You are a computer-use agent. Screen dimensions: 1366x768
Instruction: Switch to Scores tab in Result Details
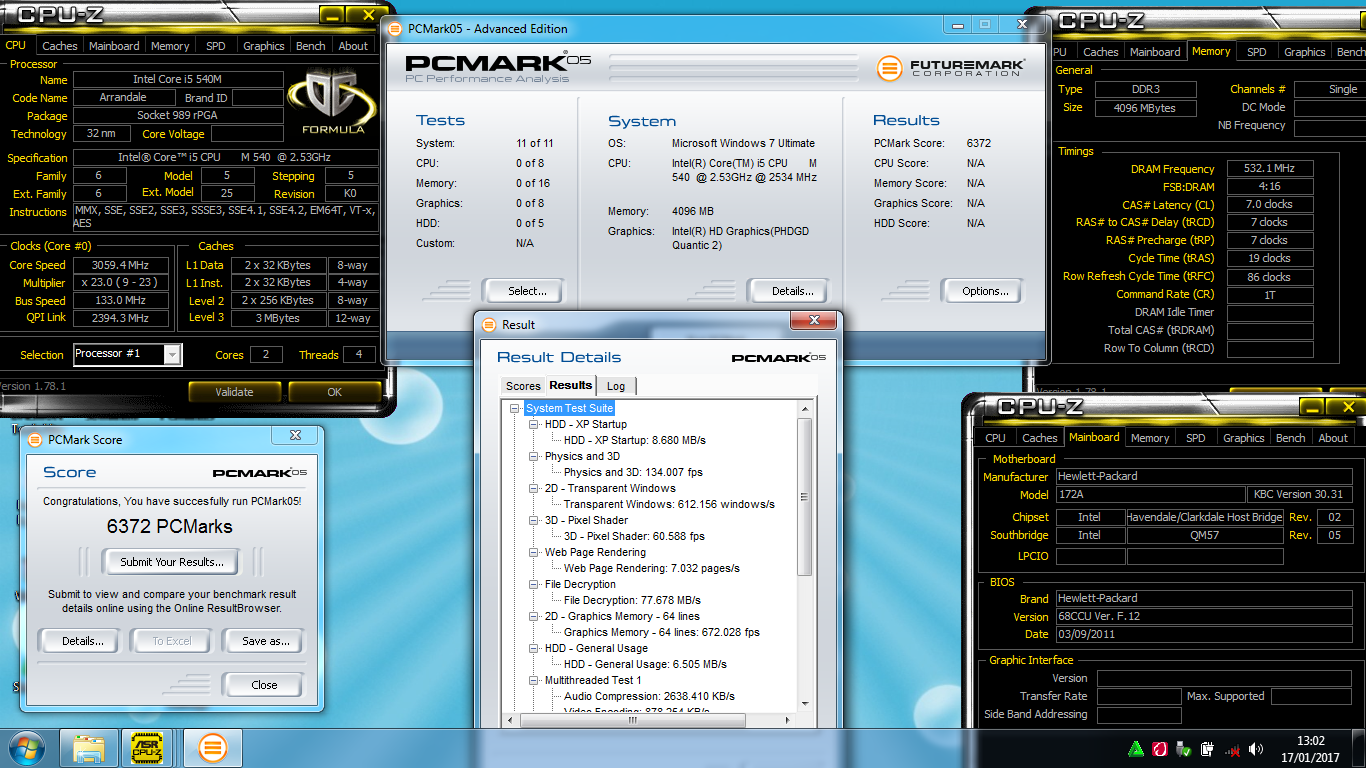coord(523,386)
